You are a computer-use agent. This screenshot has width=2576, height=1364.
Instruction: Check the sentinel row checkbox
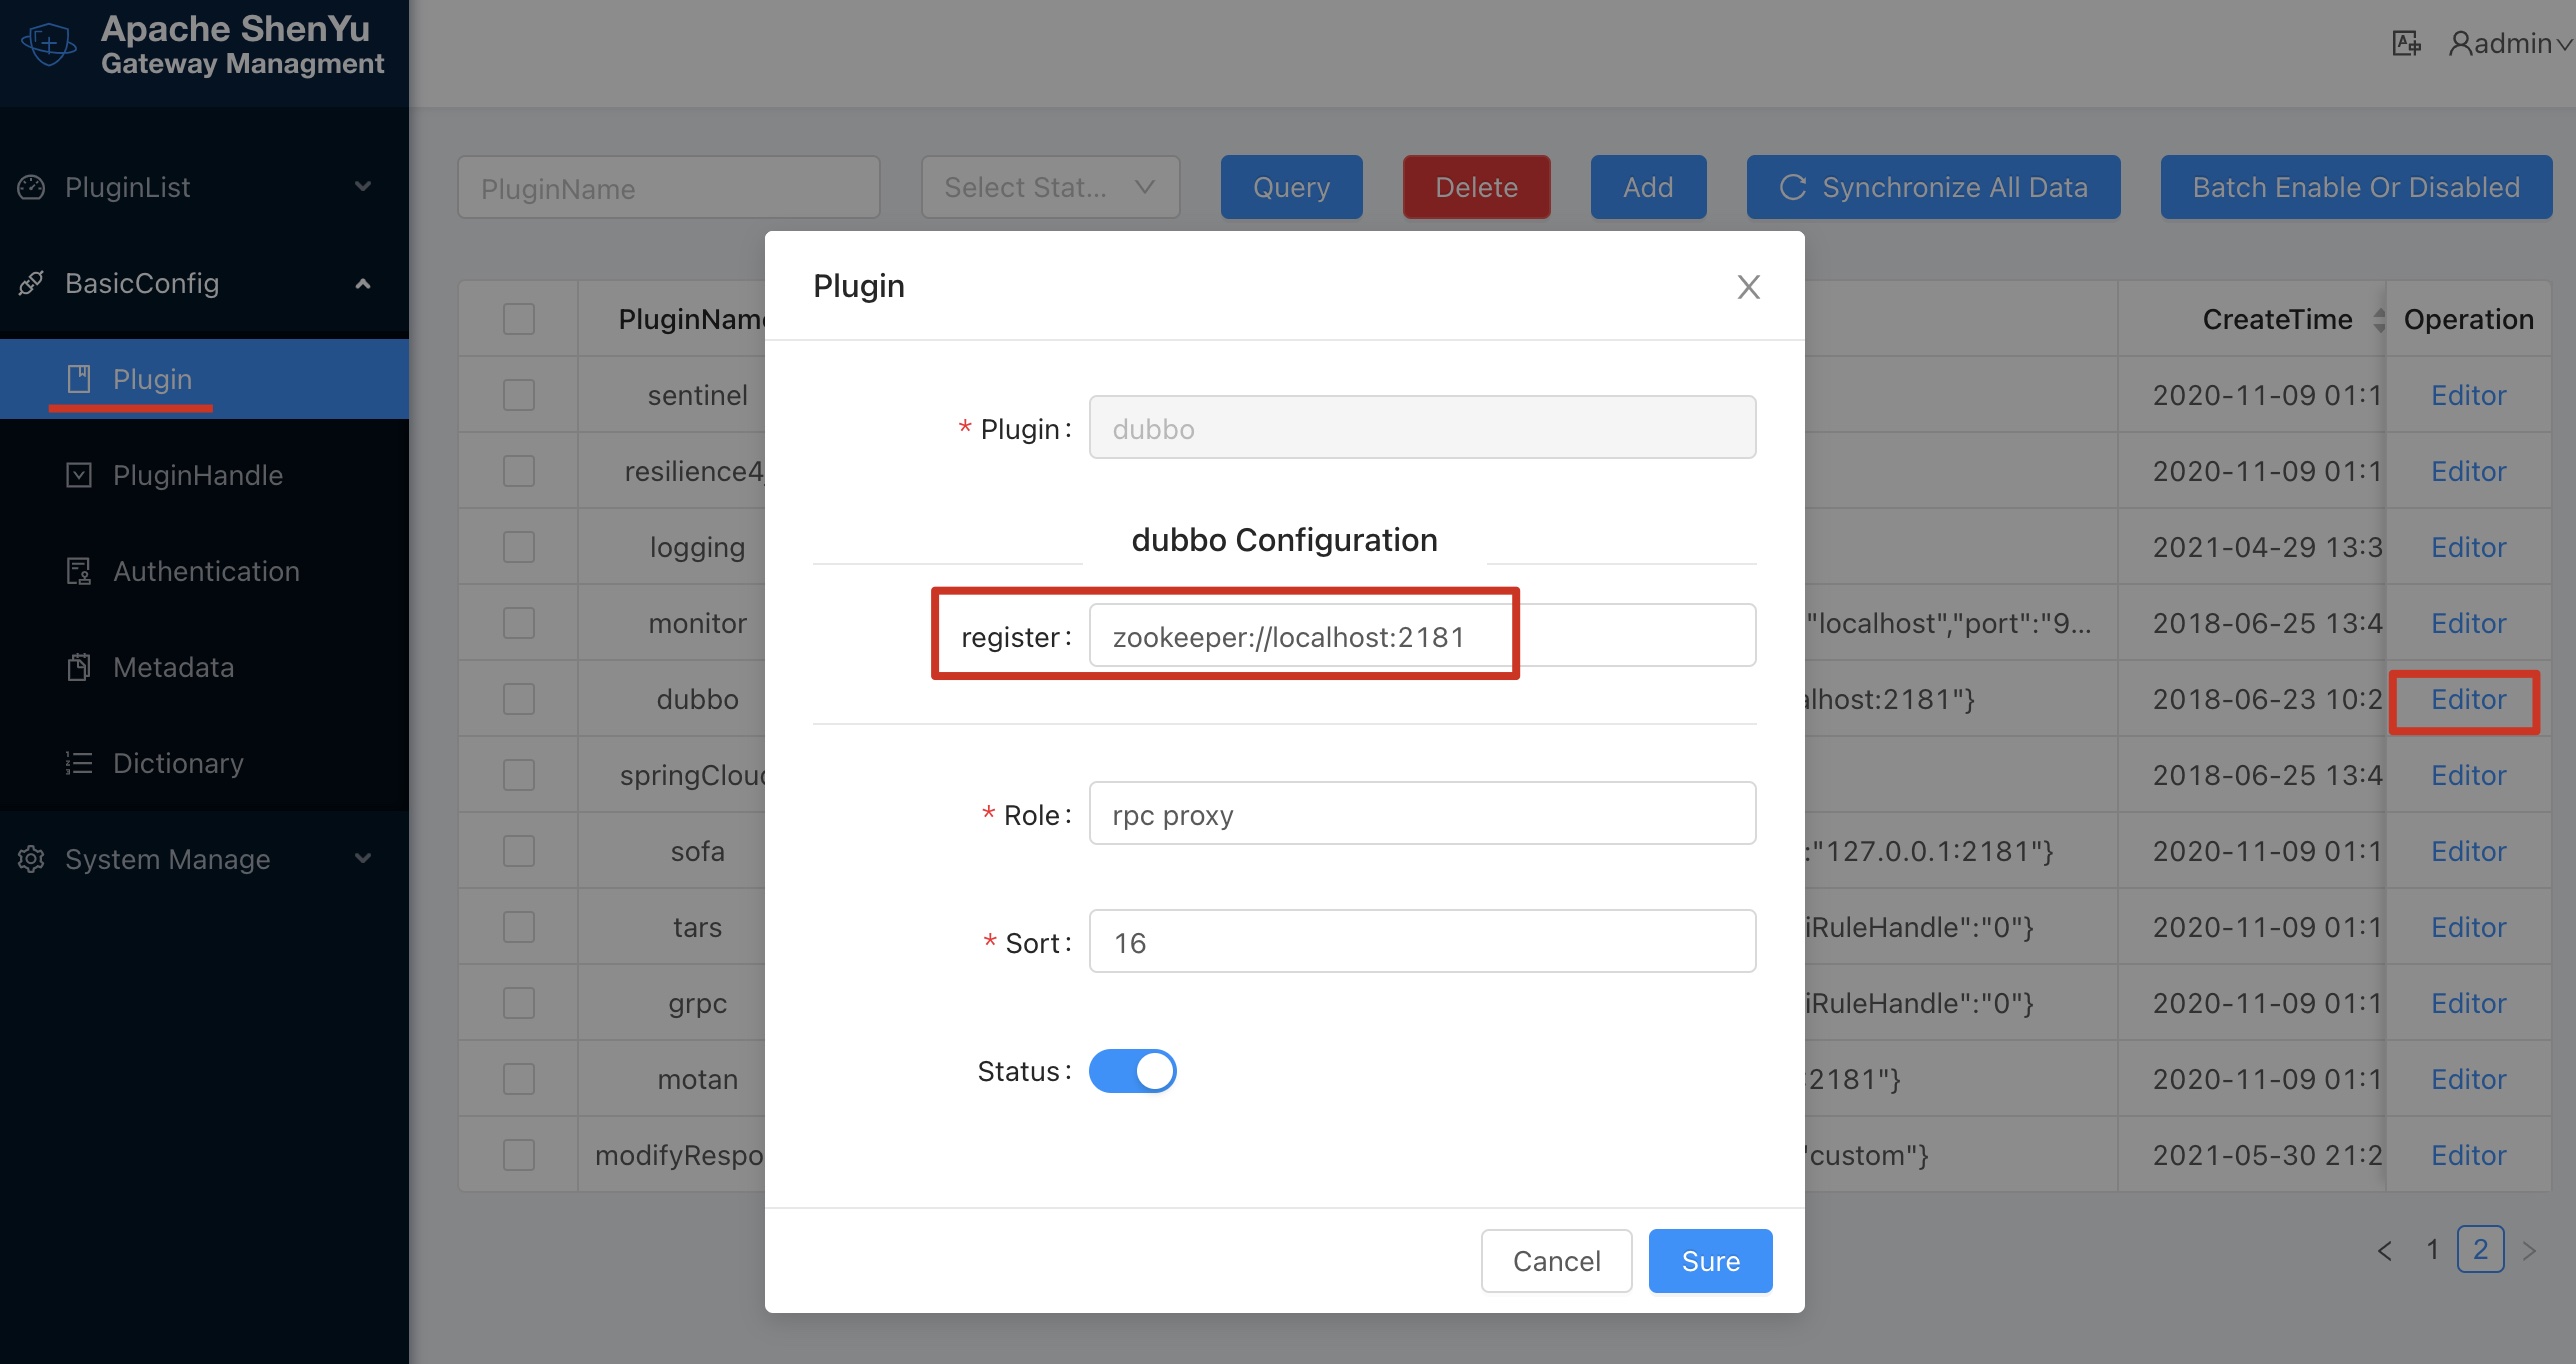click(518, 395)
